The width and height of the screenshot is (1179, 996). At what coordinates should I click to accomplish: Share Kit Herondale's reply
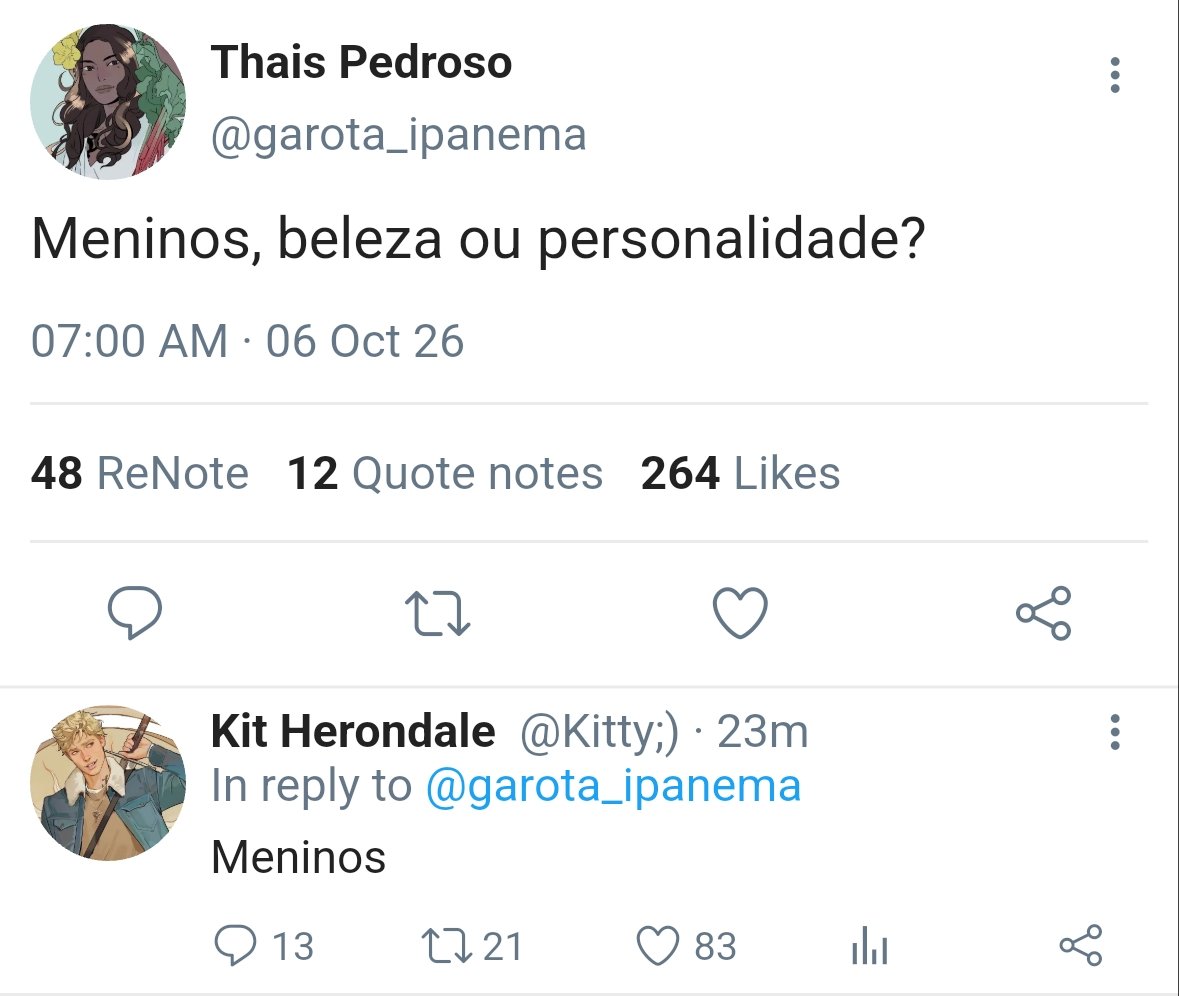(x=1080, y=946)
